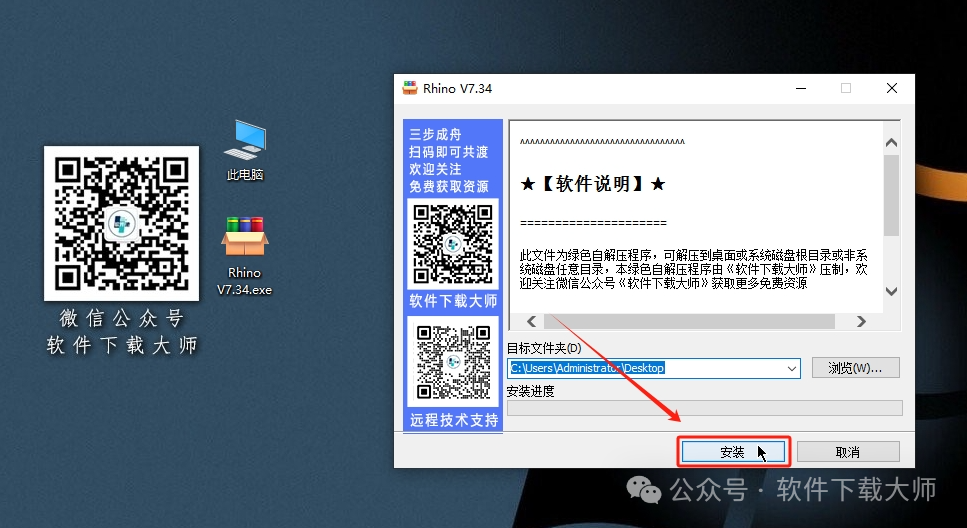Close the Rhino V7.34 installer window

[892, 88]
